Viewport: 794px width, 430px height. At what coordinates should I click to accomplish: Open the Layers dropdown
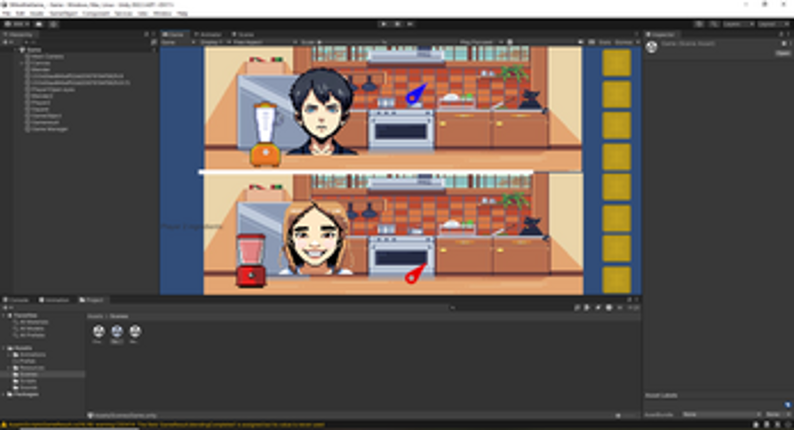coord(739,24)
